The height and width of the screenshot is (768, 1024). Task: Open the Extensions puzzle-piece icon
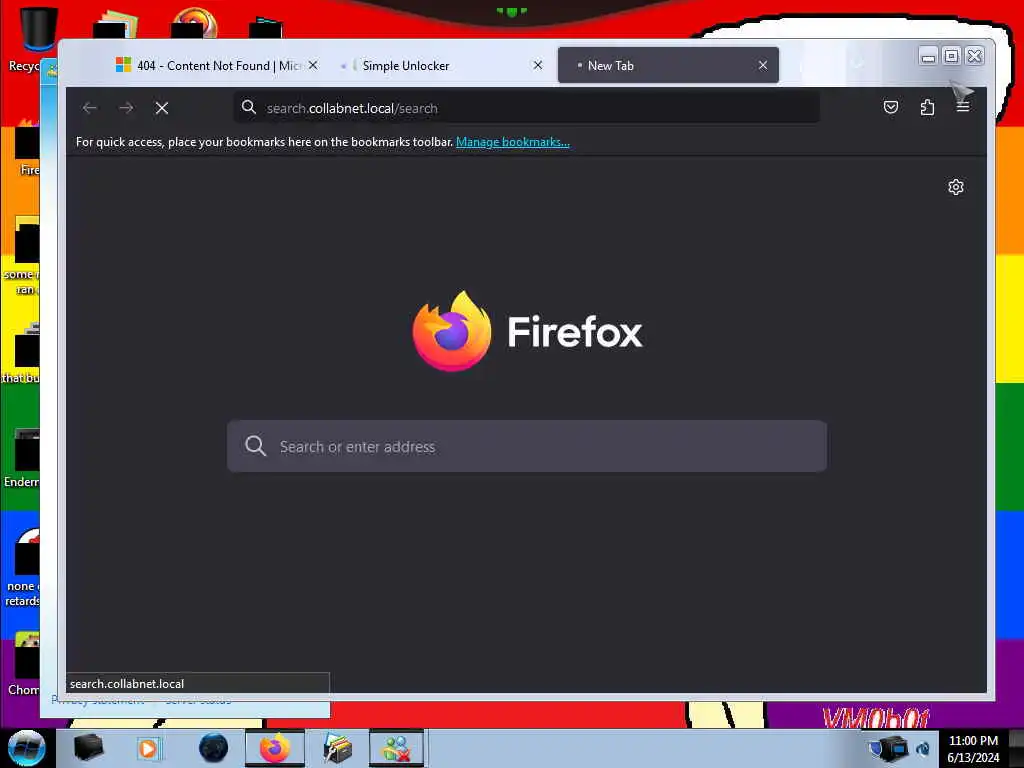[927, 107]
